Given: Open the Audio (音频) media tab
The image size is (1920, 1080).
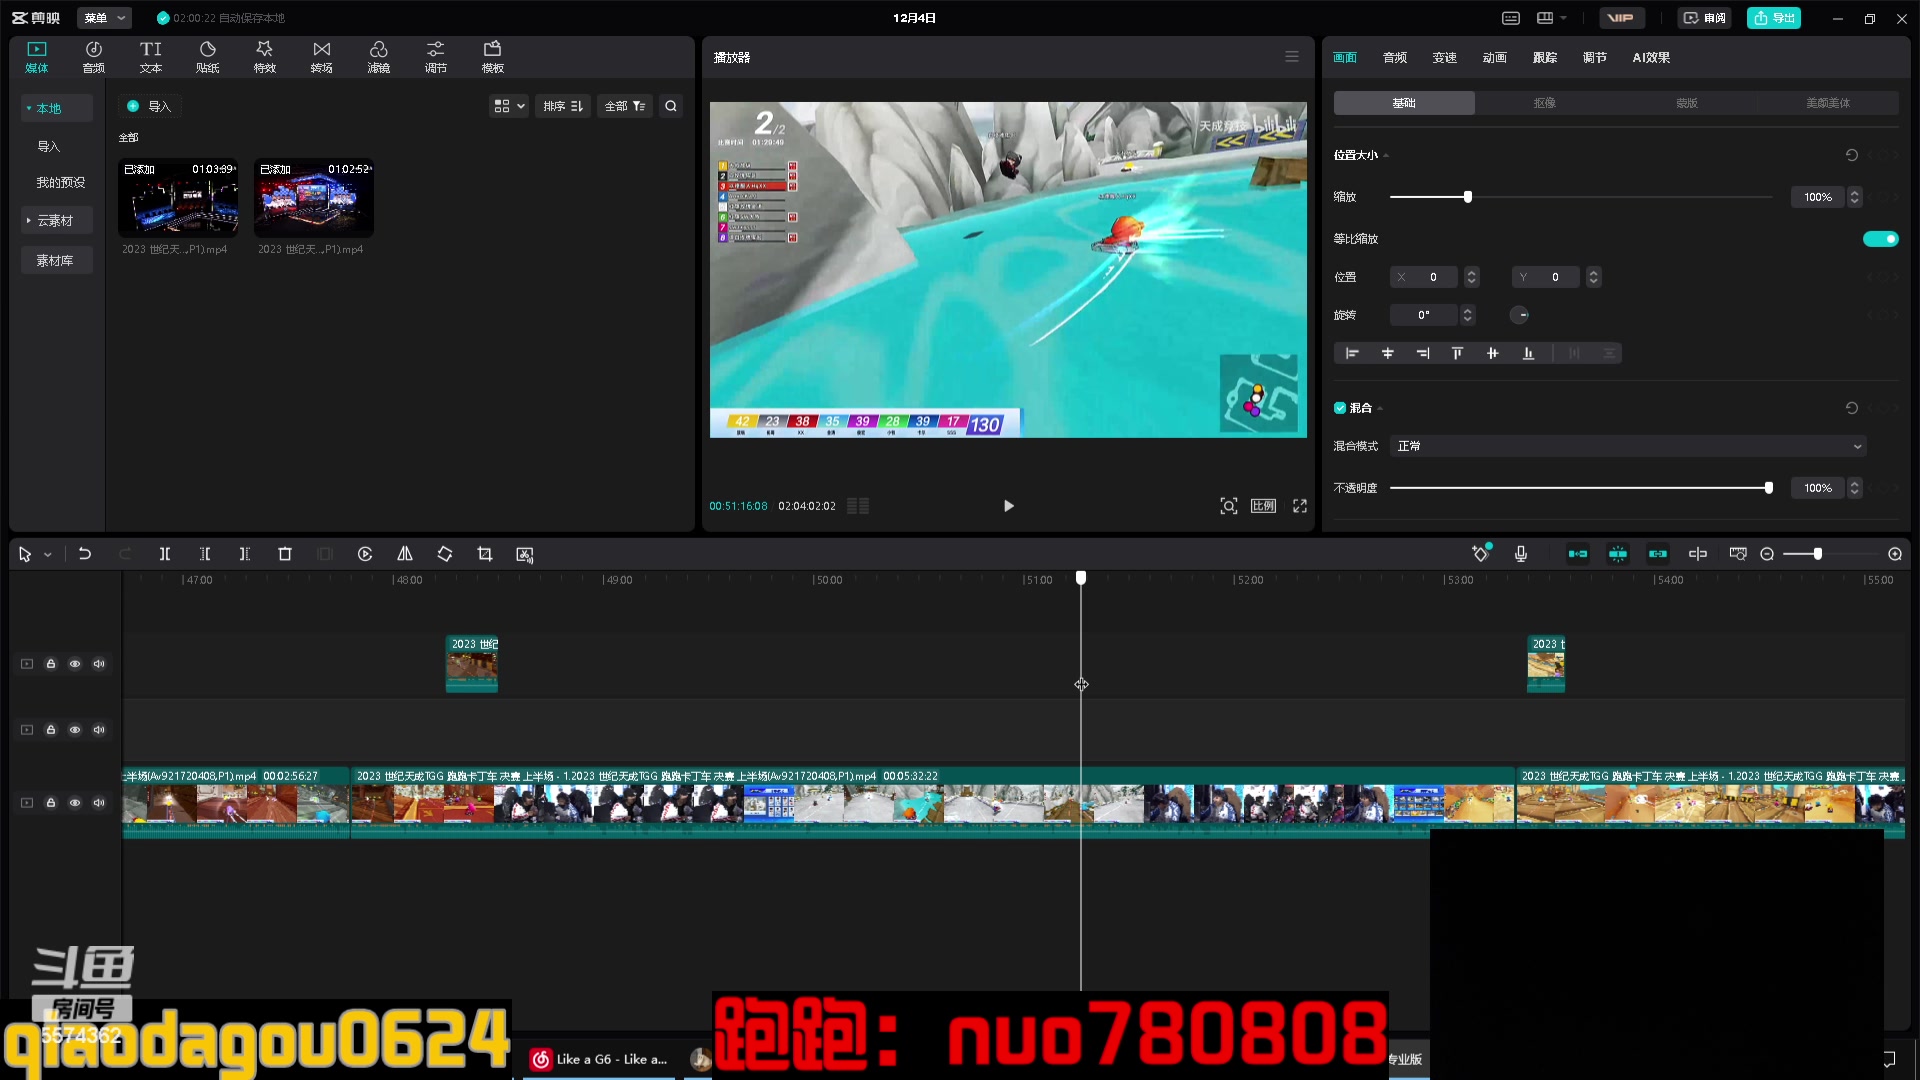Looking at the screenshot, I should (x=94, y=57).
